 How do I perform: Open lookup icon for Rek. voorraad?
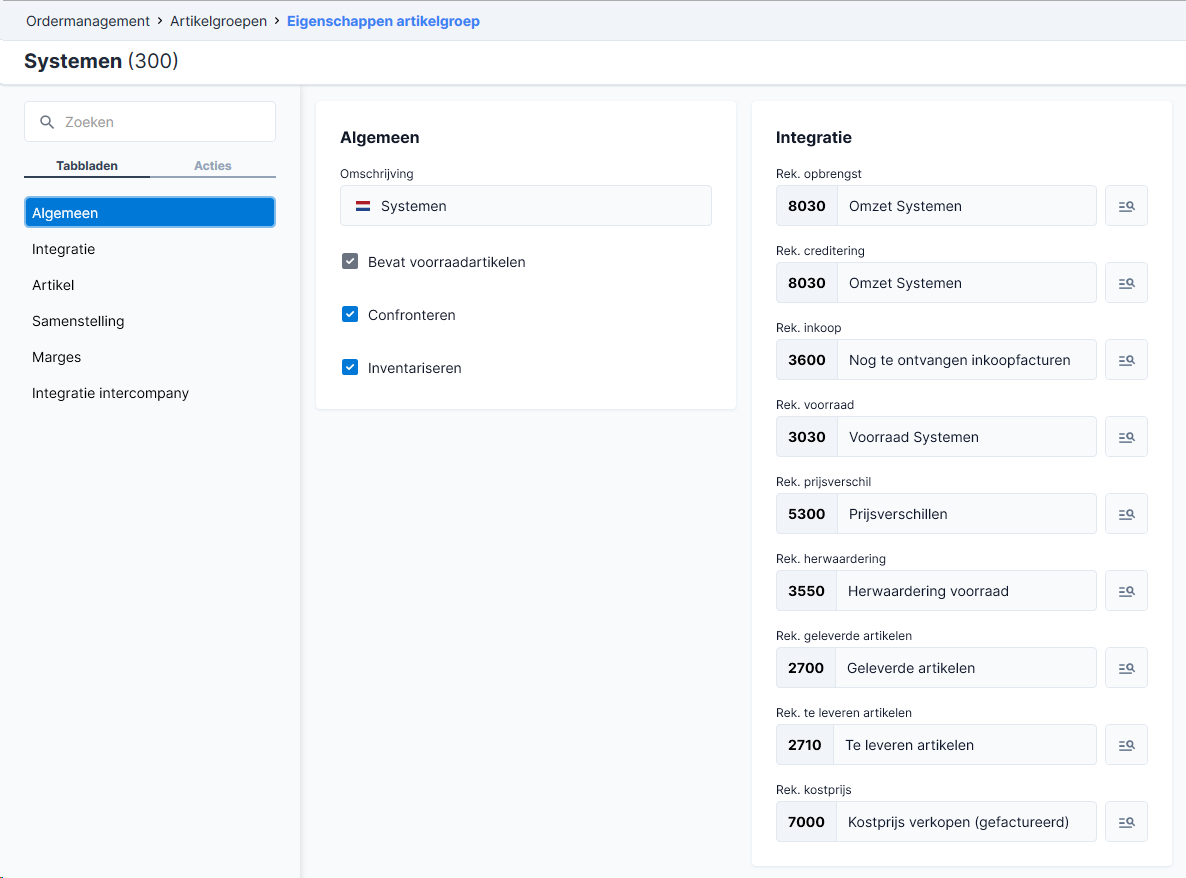click(1125, 437)
